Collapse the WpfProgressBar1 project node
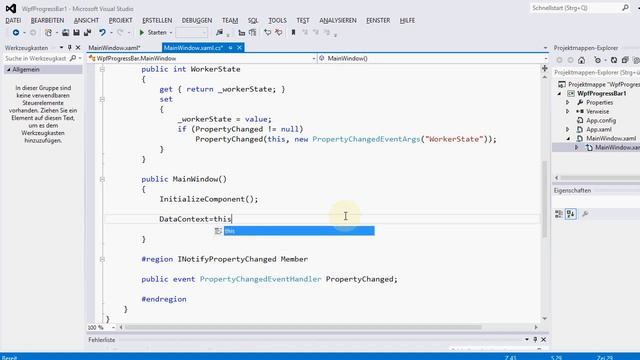The height and width of the screenshot is (360, 640). point(559,94)
